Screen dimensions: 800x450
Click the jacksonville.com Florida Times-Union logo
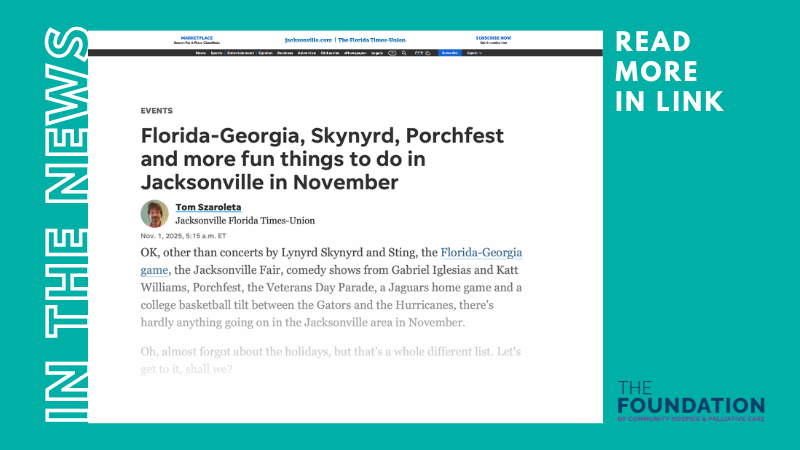(345, 40)
